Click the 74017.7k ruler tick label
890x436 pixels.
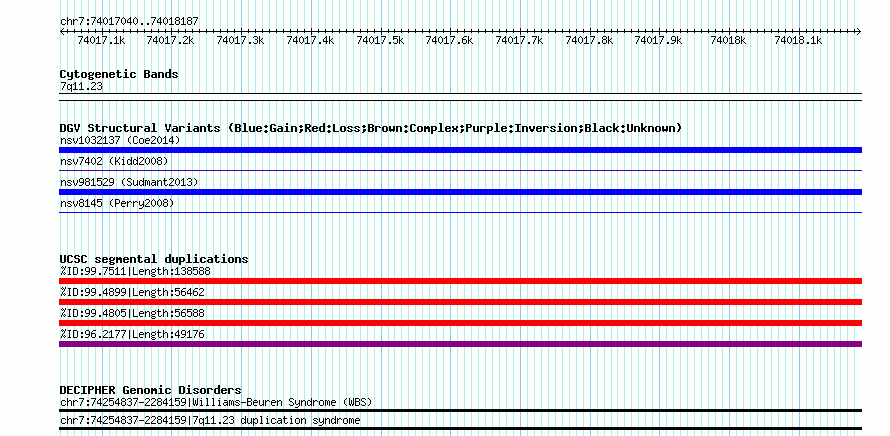coord(519,40)
